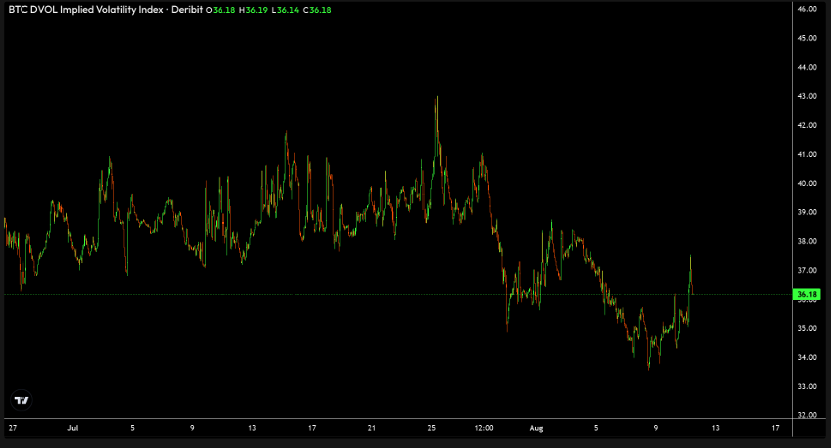Viewport: 831px width, 448px height.
Task: Click the 25 date label on time axis
Action: pyautogui.click(x=431, y=428)
